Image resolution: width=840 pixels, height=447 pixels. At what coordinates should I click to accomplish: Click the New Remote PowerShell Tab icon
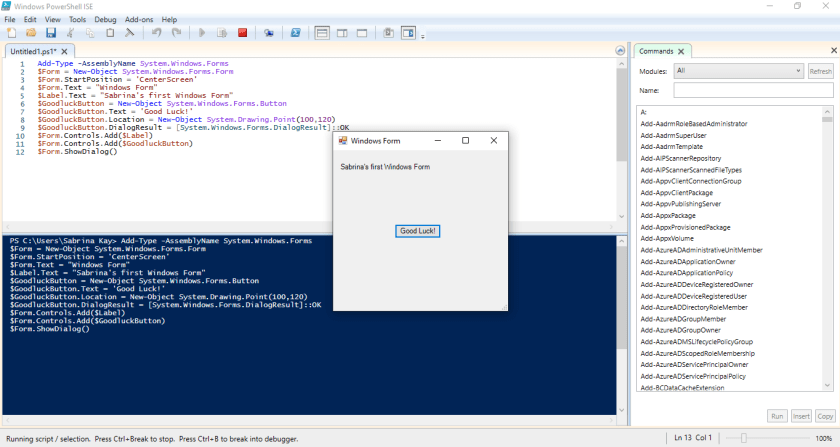click(x=269, y=33)
